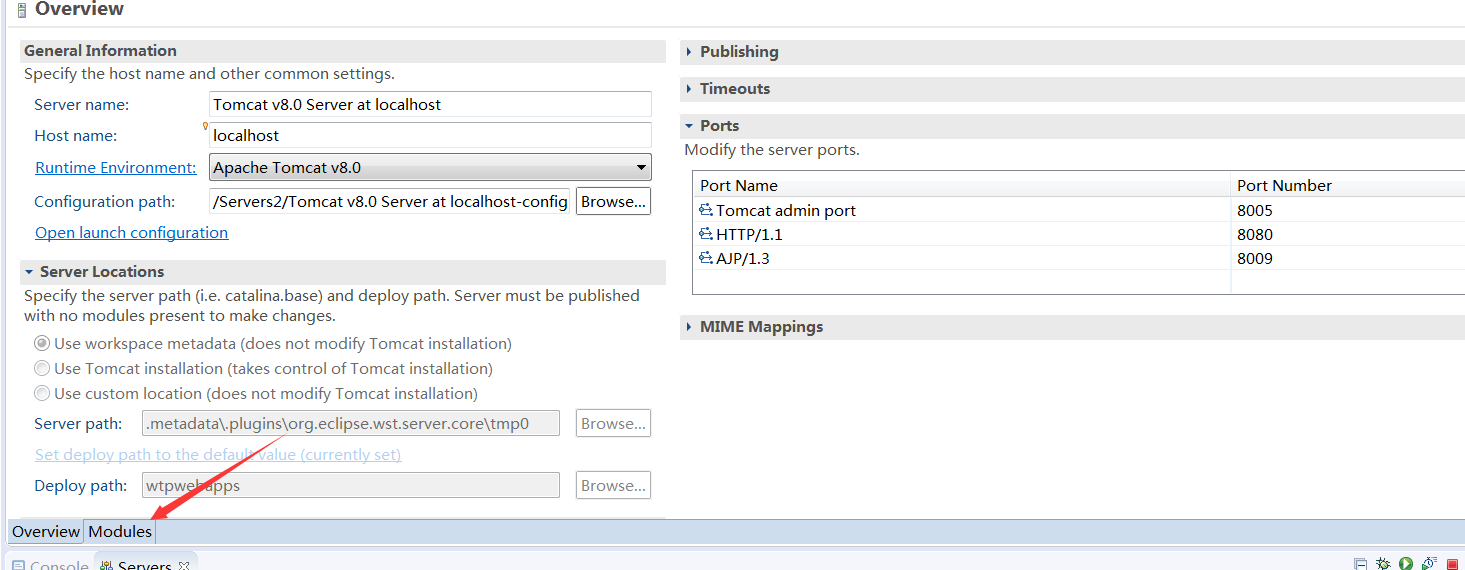
Task: Switch to the Modules tab
Action: (120, 532)
